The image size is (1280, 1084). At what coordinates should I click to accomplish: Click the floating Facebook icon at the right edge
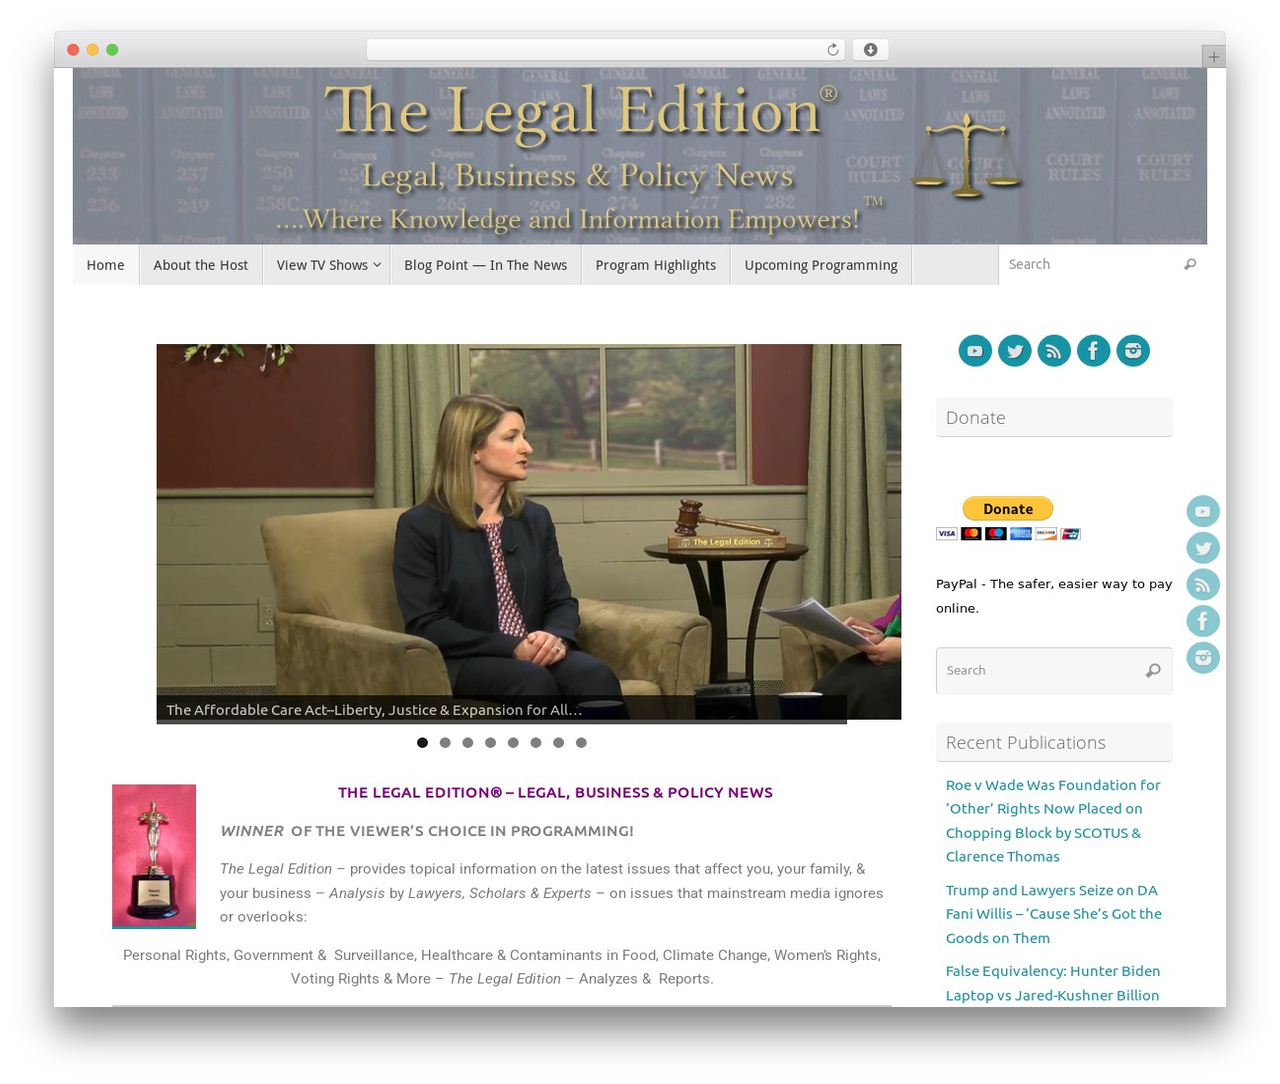1203,621
